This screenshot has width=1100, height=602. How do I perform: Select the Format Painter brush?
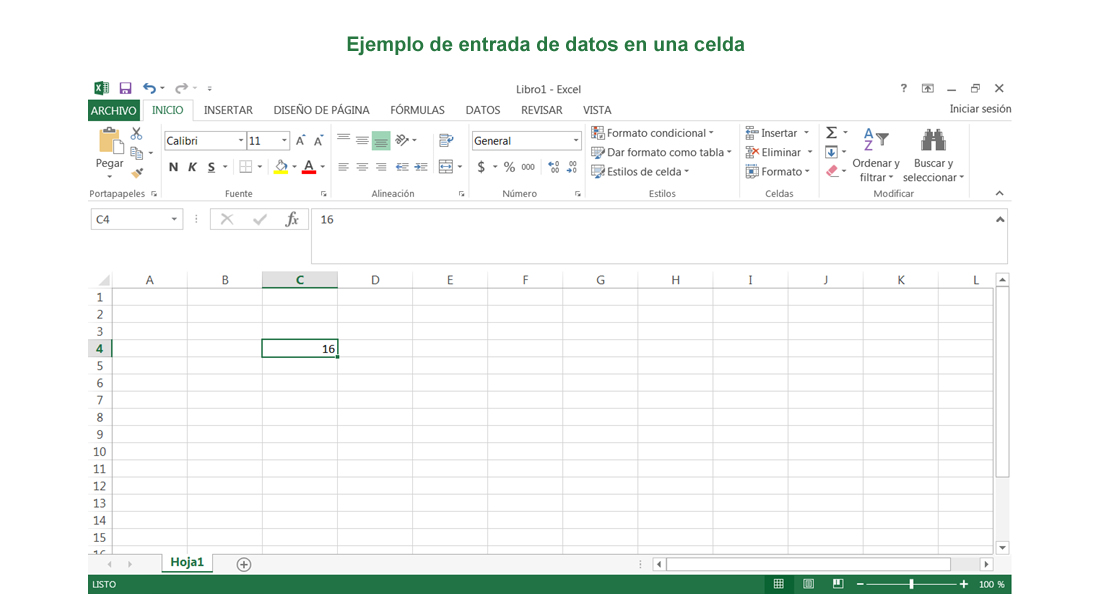pyautogui.click(x=137, y=172)
